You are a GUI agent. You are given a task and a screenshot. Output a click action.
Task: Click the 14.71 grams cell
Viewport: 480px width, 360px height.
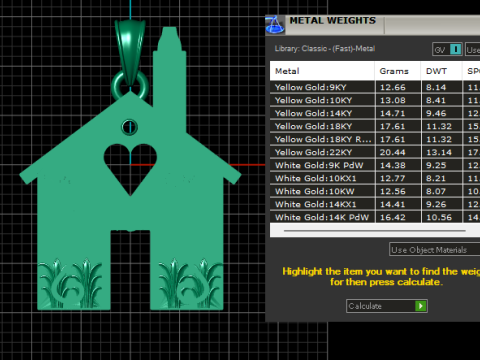pos(398,113)
